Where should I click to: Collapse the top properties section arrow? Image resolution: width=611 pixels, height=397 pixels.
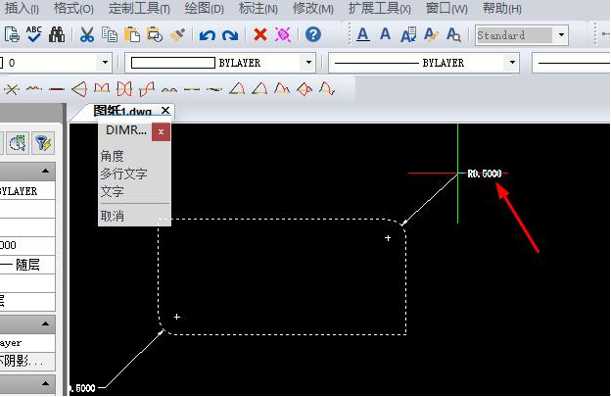point(45,171)
